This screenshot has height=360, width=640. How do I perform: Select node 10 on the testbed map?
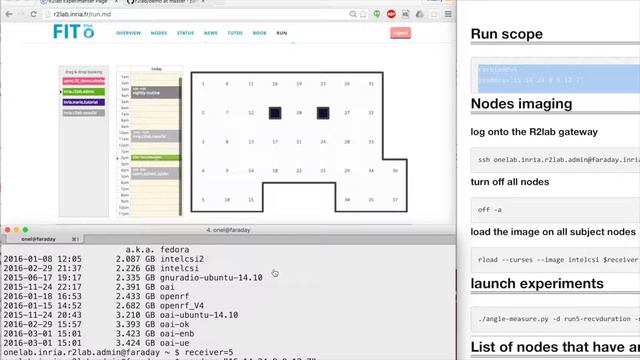click(227, 200)
